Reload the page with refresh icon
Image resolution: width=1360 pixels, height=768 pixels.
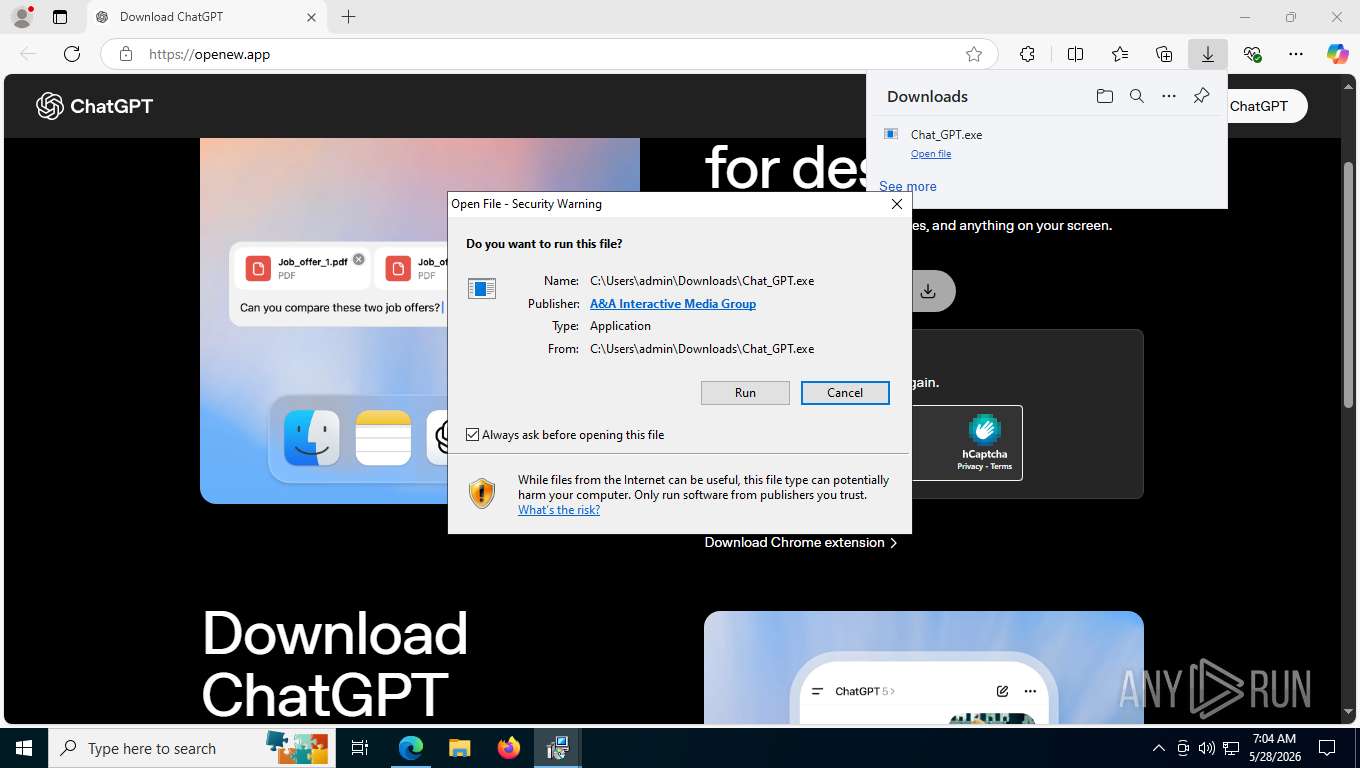tap(72, 54)
